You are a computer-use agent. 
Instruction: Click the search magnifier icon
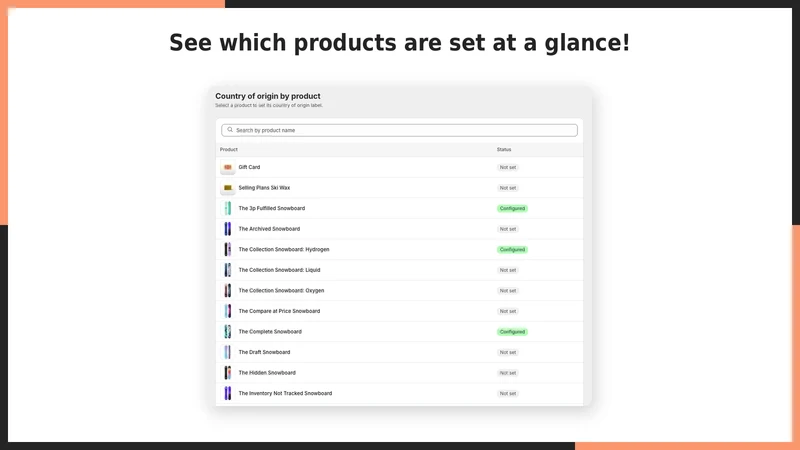click(230, 130)
